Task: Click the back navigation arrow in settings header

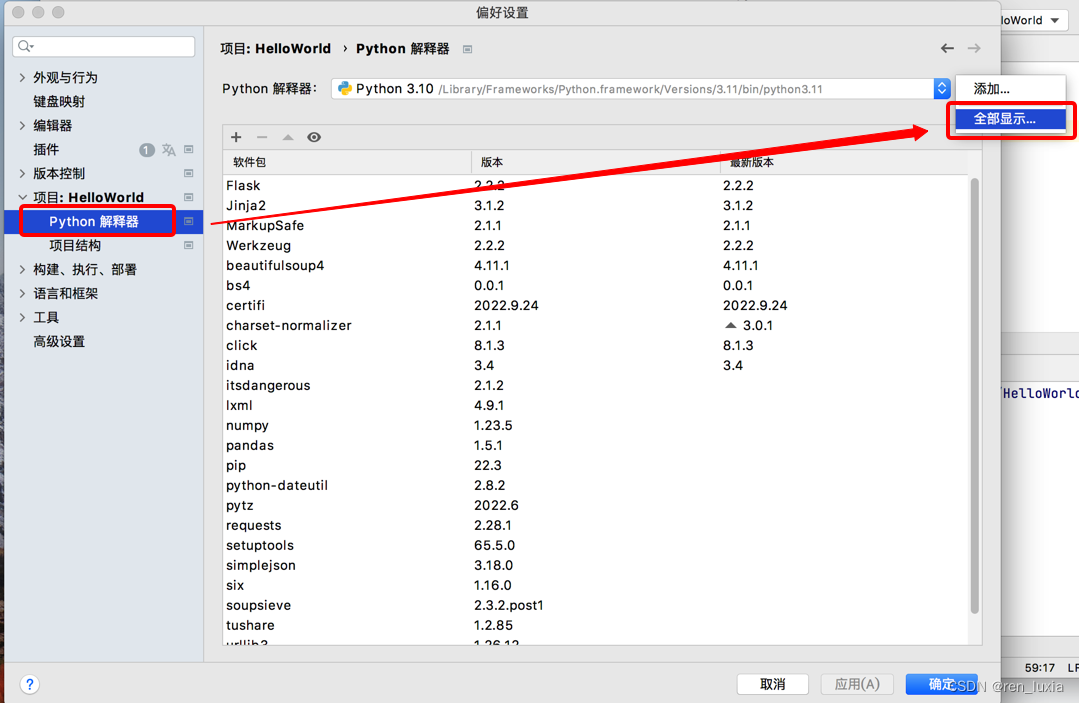Action: pyautogui.click(x=947, y=47)
